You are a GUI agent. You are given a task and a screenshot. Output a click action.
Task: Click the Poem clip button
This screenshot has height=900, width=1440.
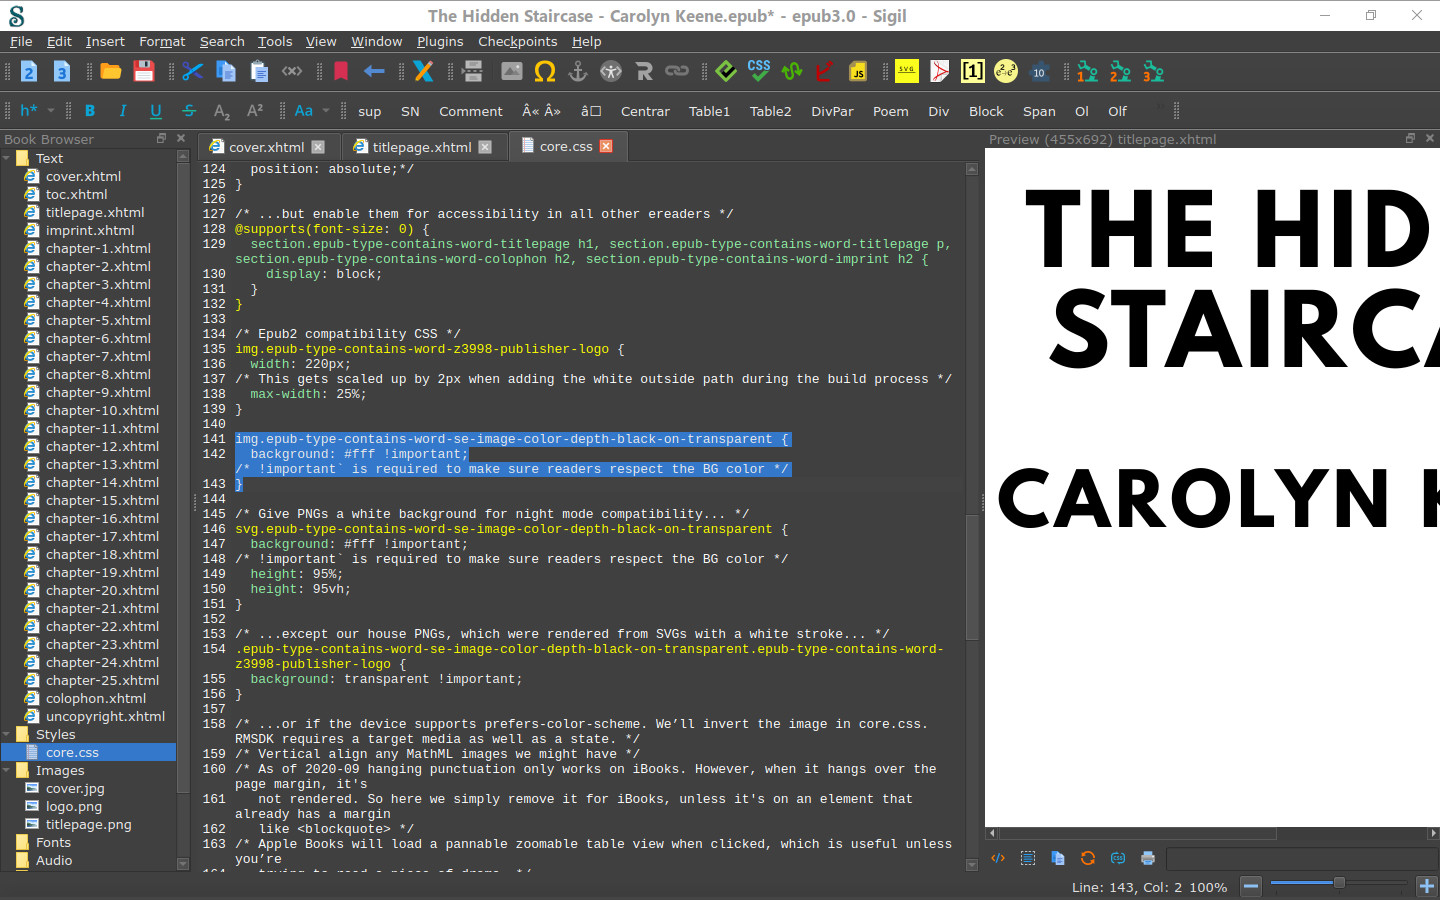(x=891, y=111)
